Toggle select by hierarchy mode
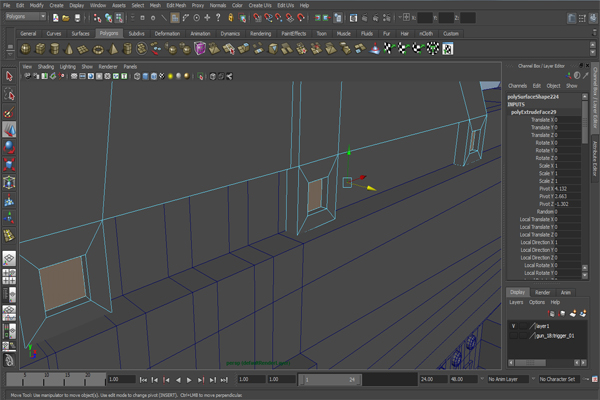Screen dimensions: 600x400 98,18
